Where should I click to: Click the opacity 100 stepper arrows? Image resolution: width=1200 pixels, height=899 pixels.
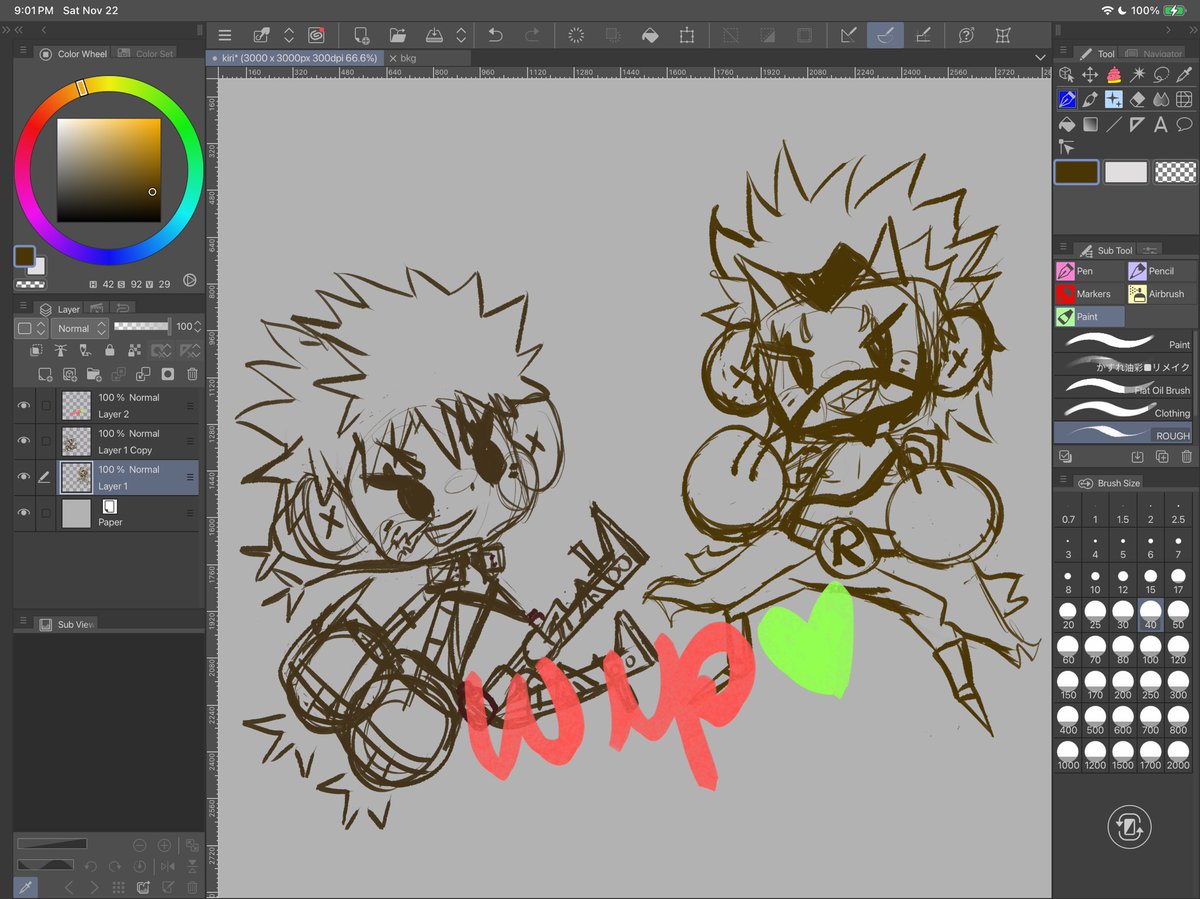tap(197, 327)
